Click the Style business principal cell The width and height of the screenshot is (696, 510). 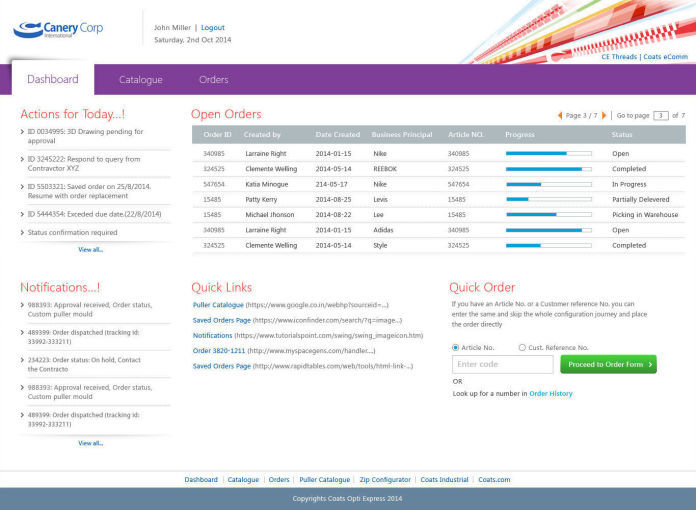pos(380,245)
